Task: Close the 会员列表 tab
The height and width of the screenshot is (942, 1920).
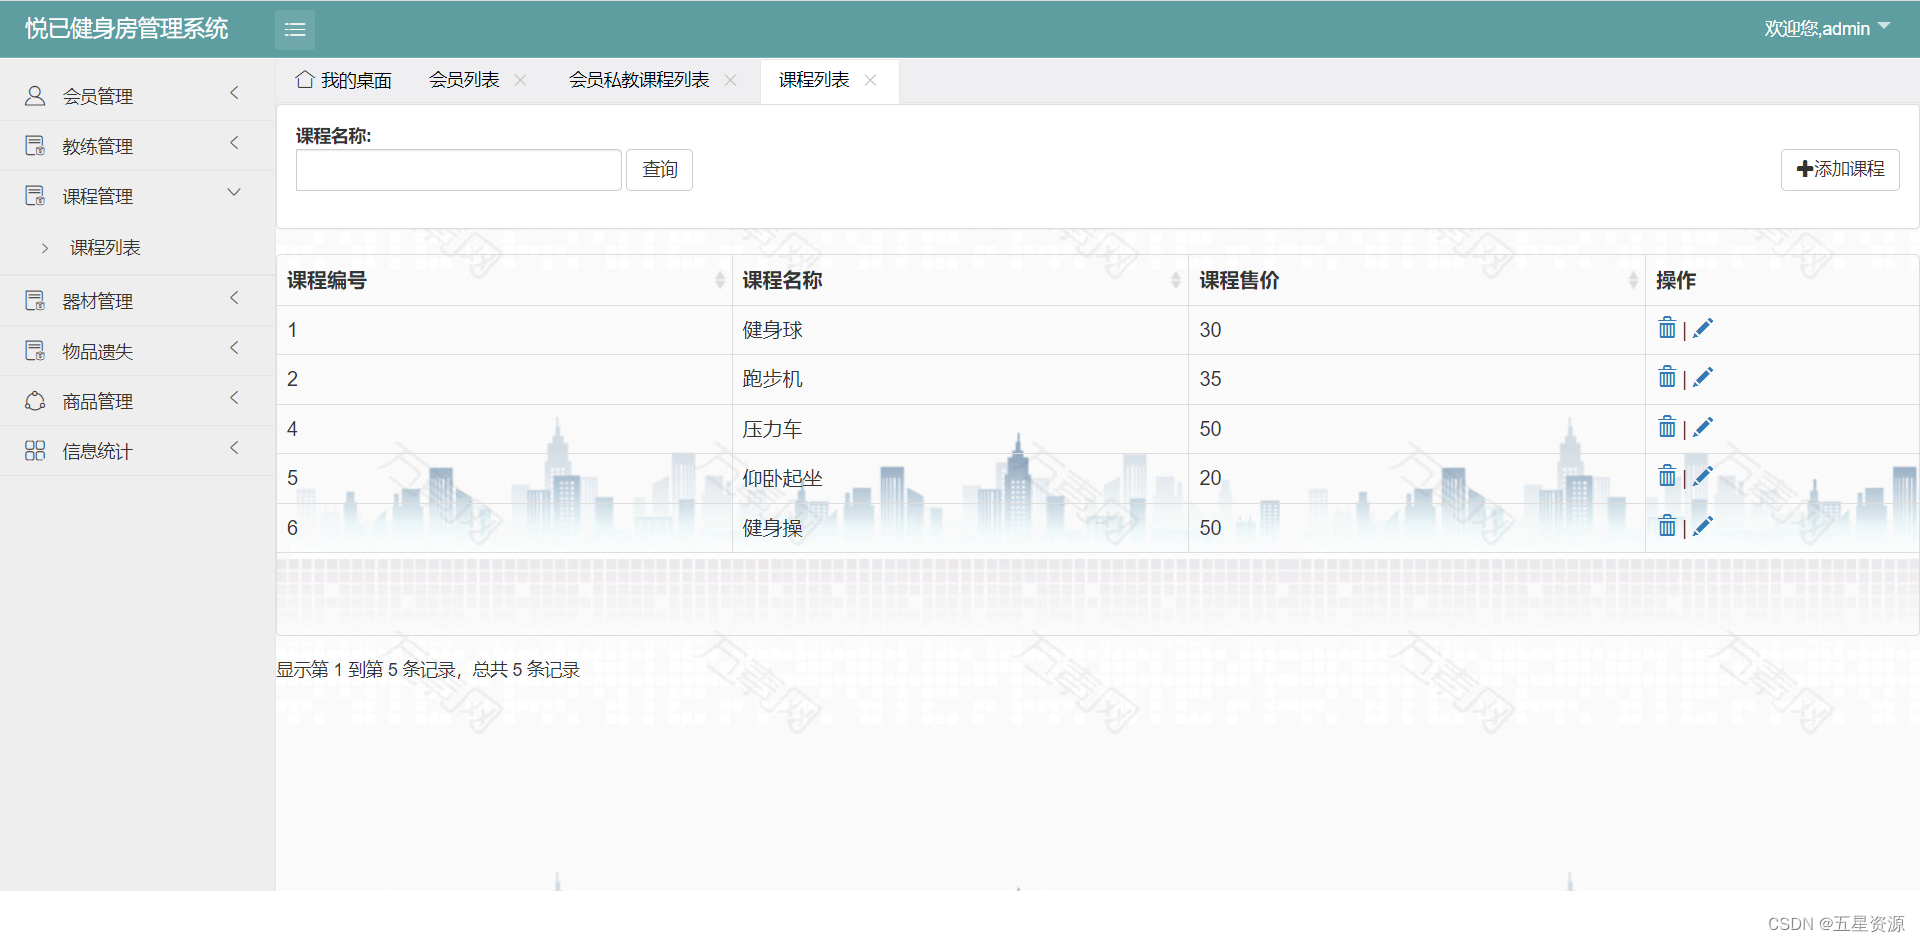Action: (x=521, y=80)
